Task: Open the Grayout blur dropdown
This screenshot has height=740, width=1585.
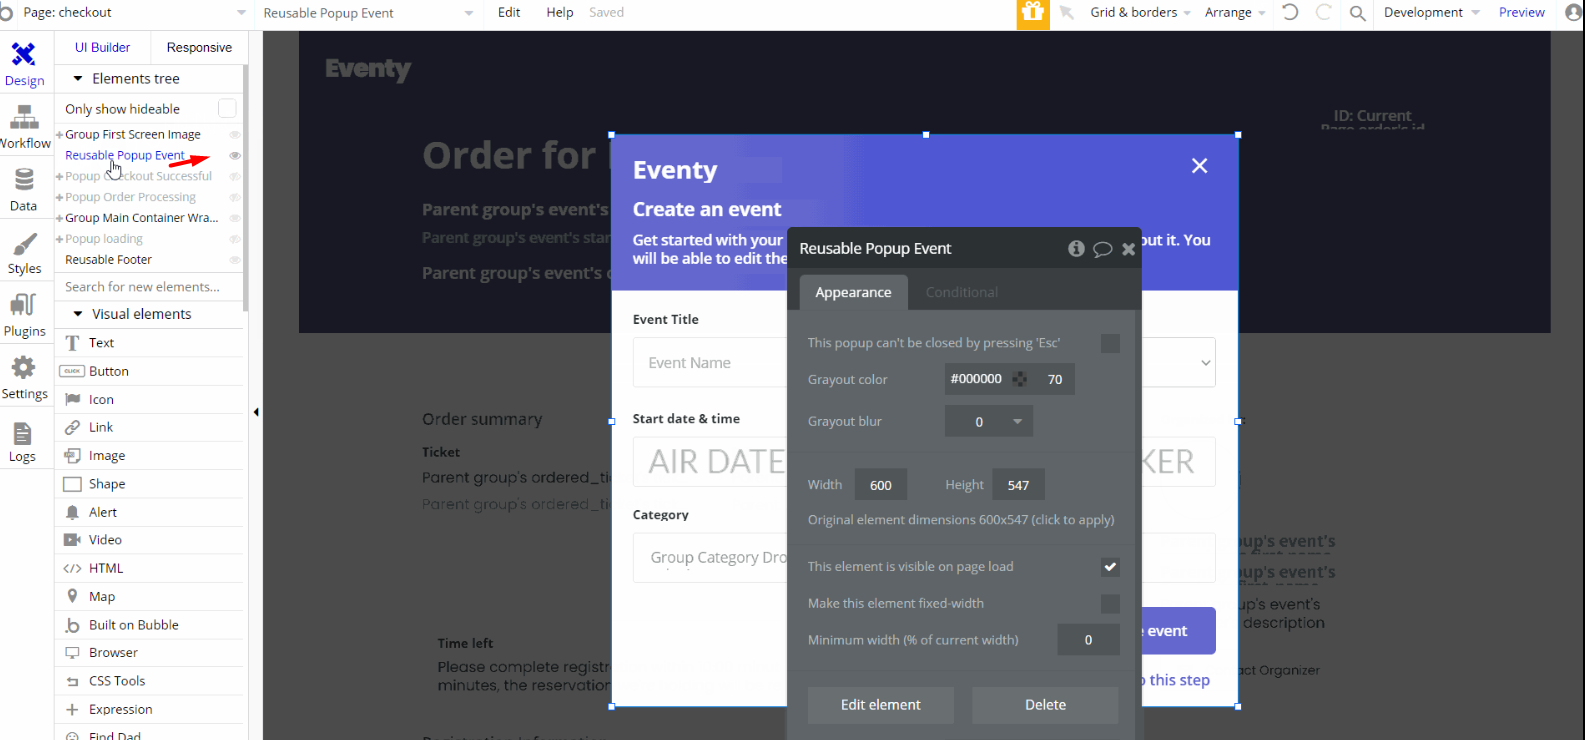Action: [989, 421]
